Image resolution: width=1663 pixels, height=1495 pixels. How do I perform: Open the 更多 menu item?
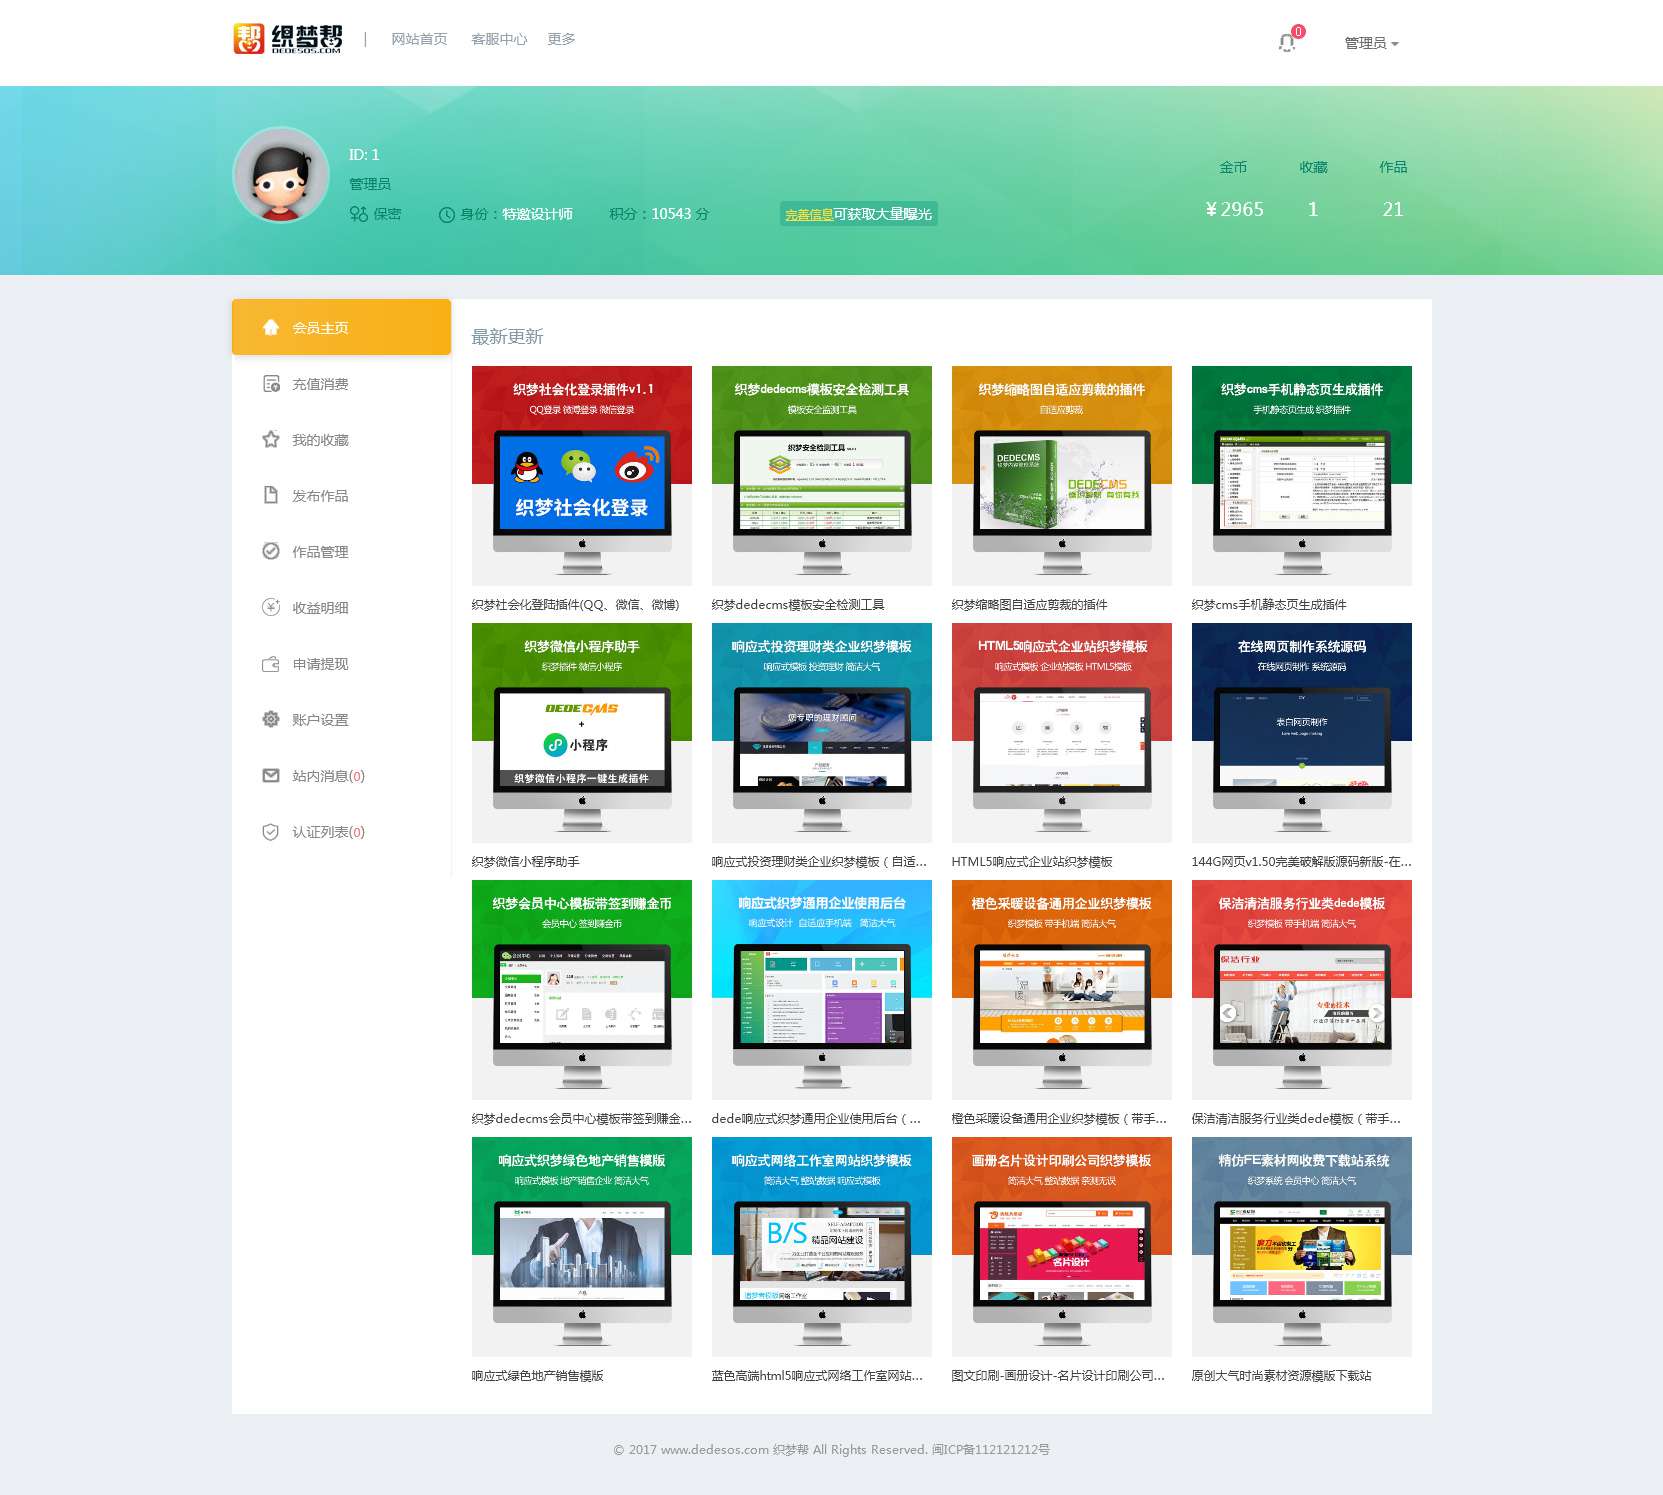click(x=561, y=39)
